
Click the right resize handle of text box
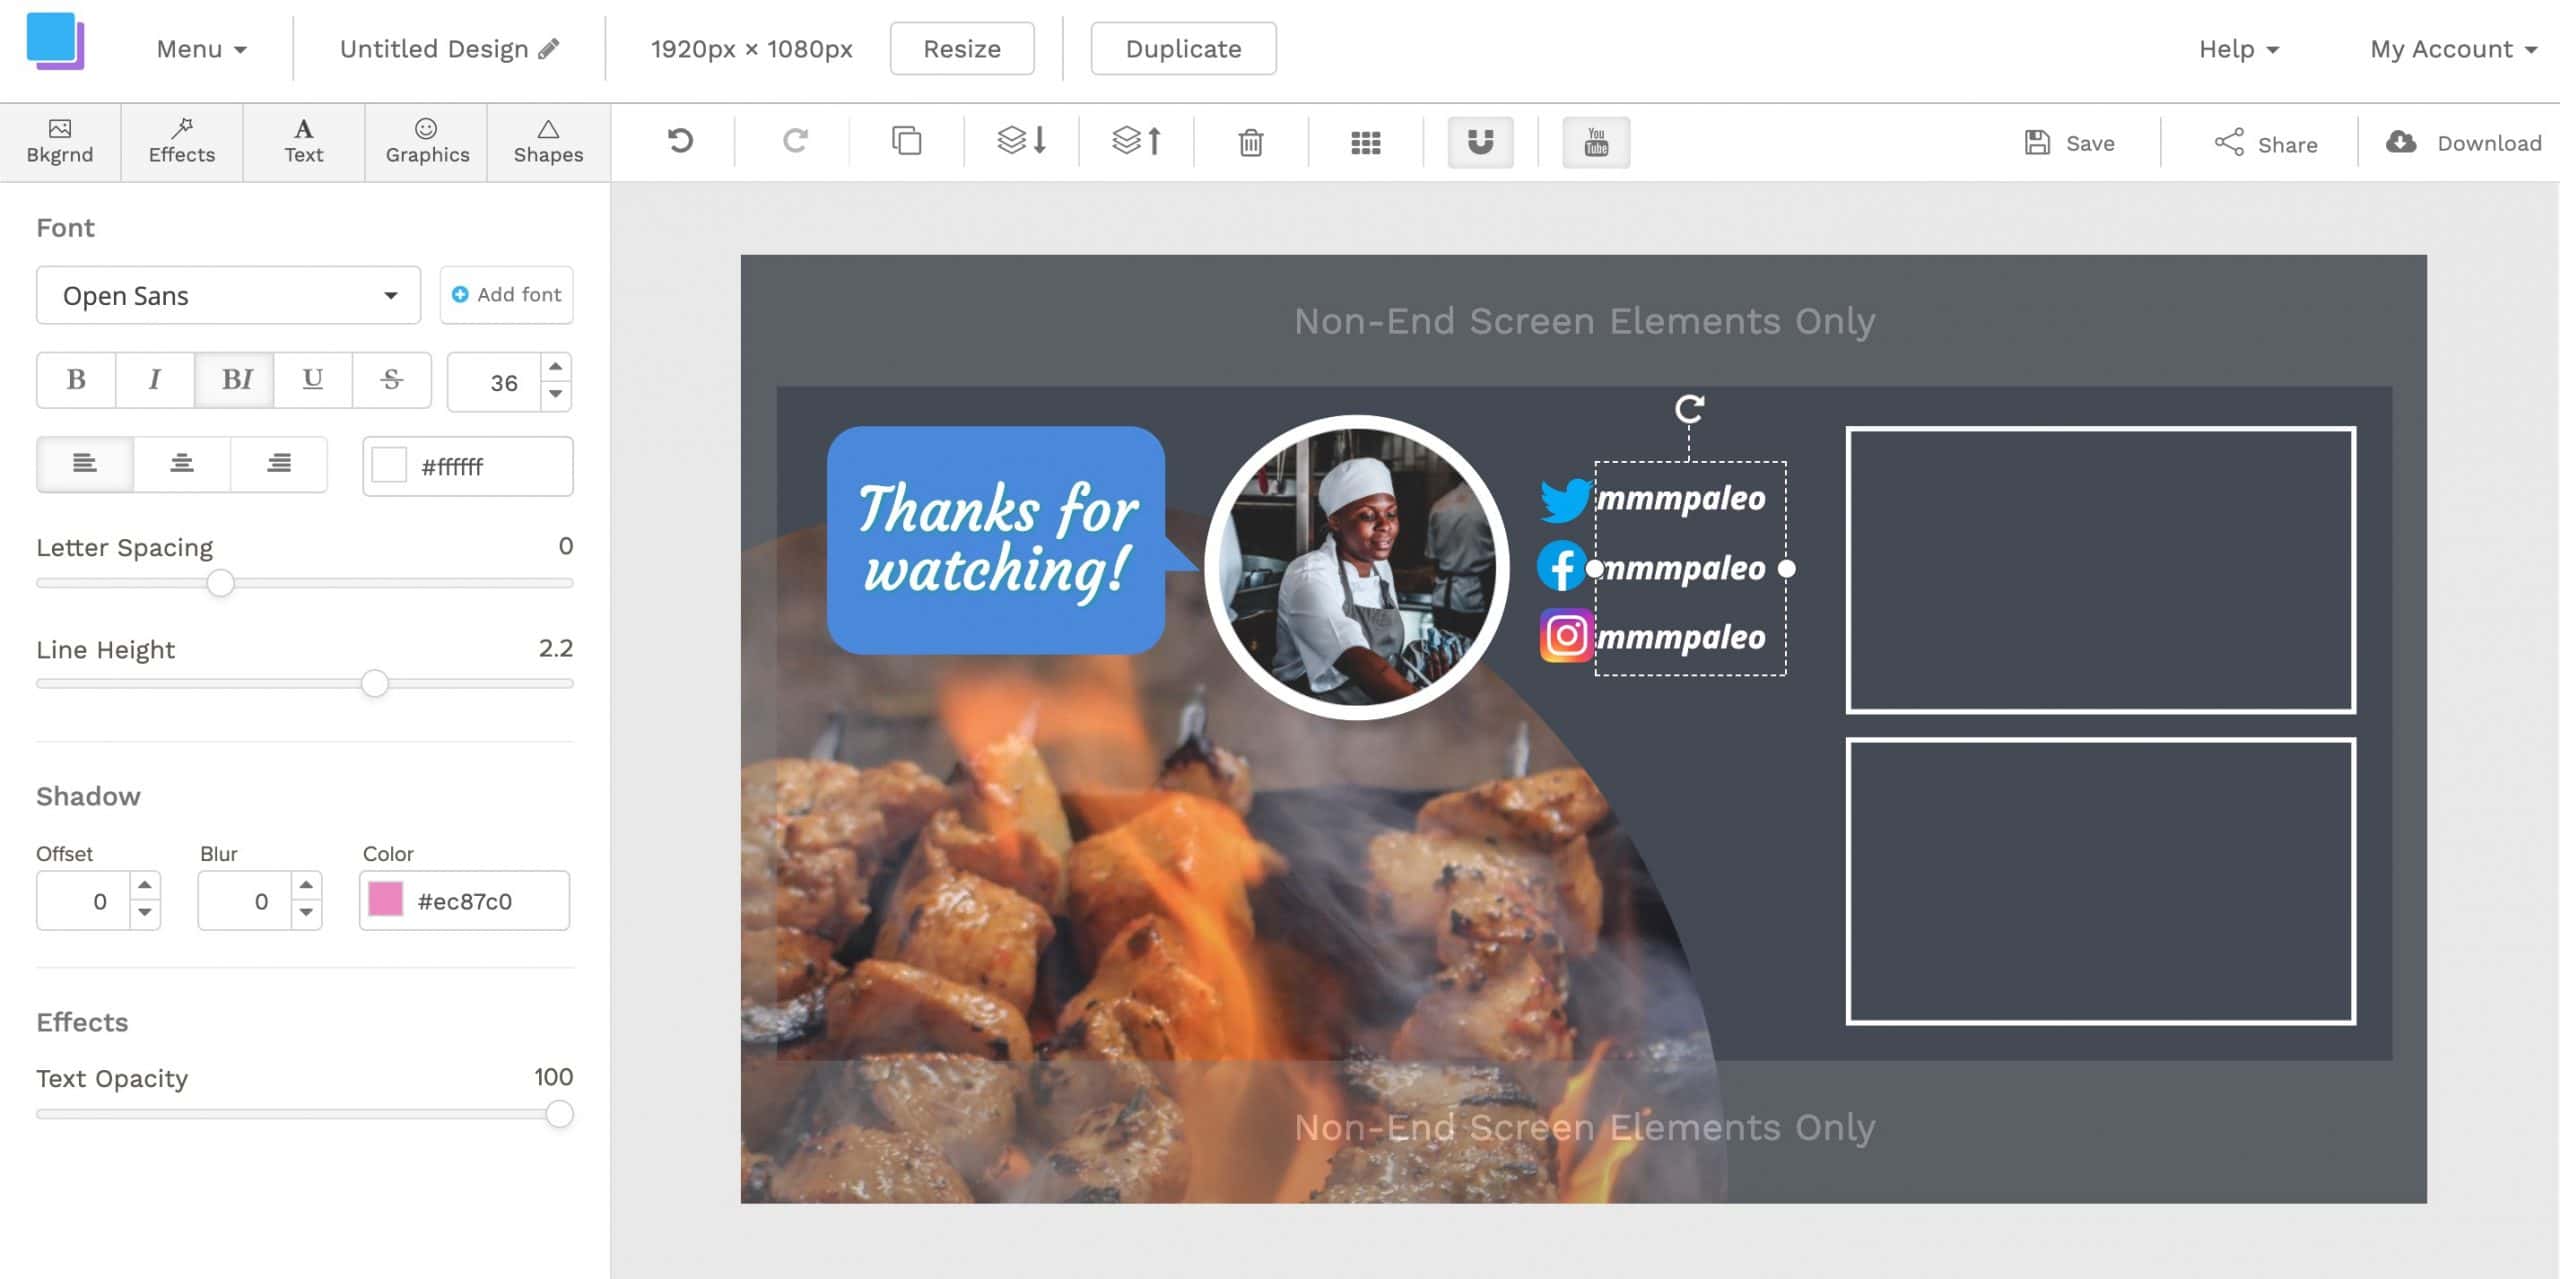(1787, 569)
